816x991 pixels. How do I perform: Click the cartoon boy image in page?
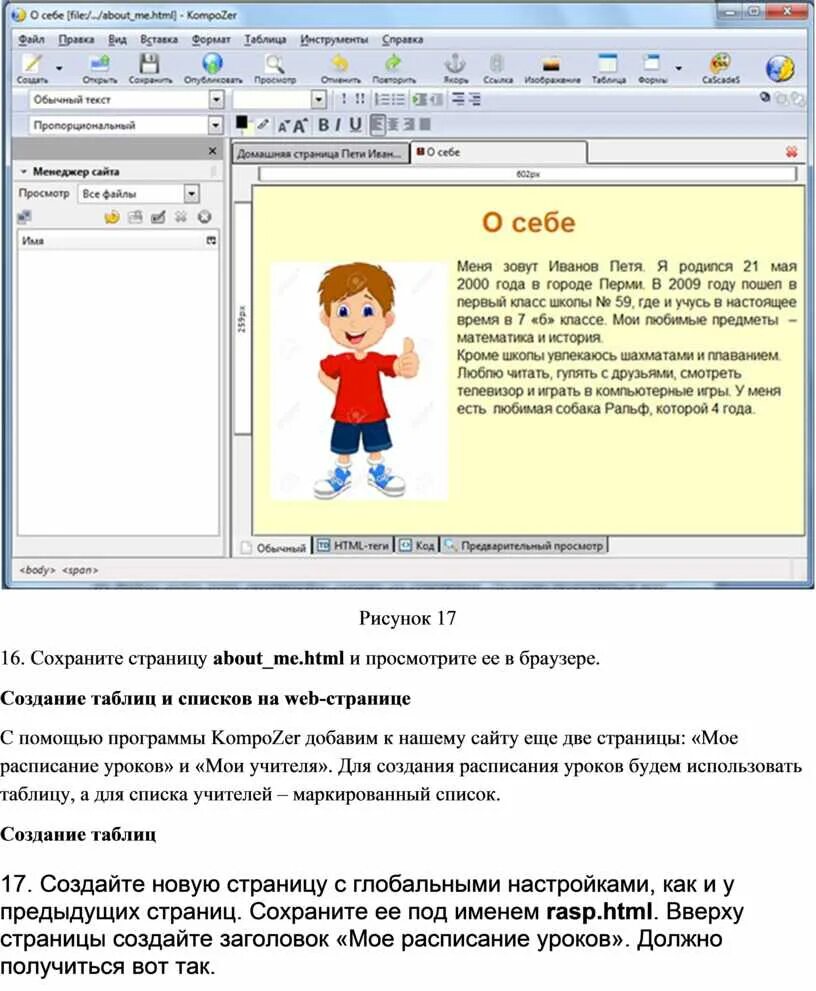(360, 382)
